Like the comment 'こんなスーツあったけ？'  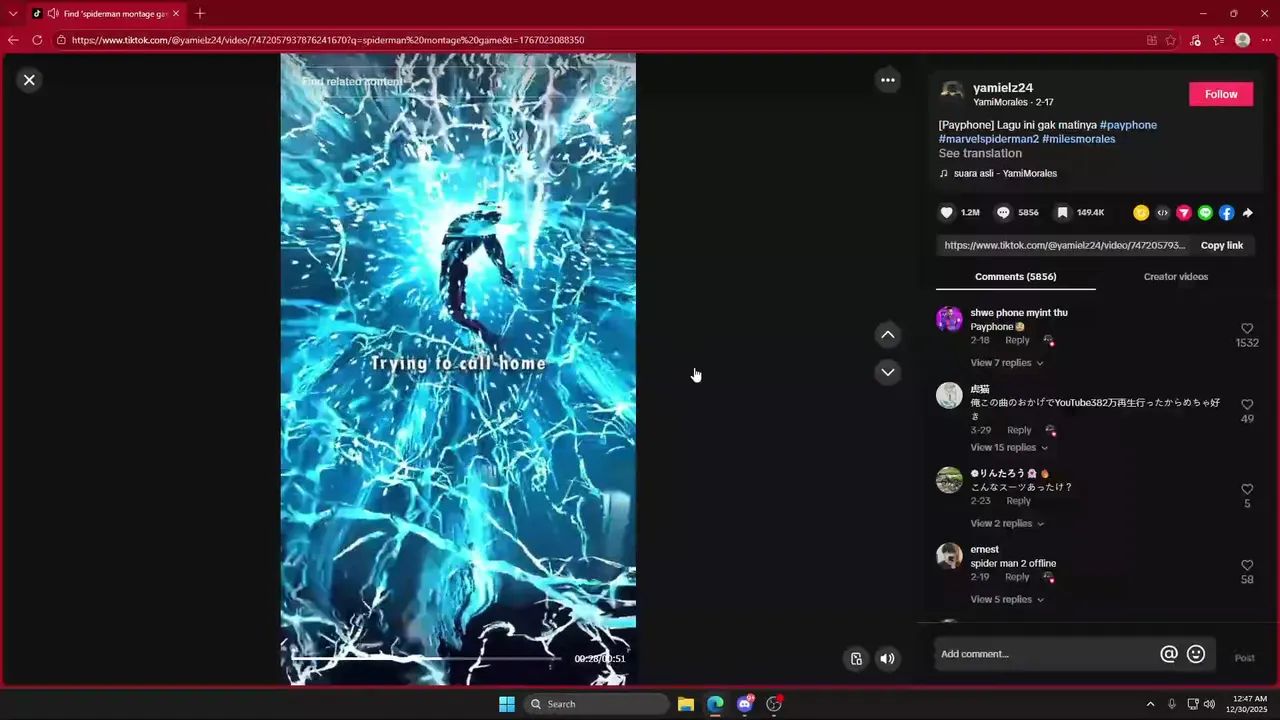click(1247, 489)
